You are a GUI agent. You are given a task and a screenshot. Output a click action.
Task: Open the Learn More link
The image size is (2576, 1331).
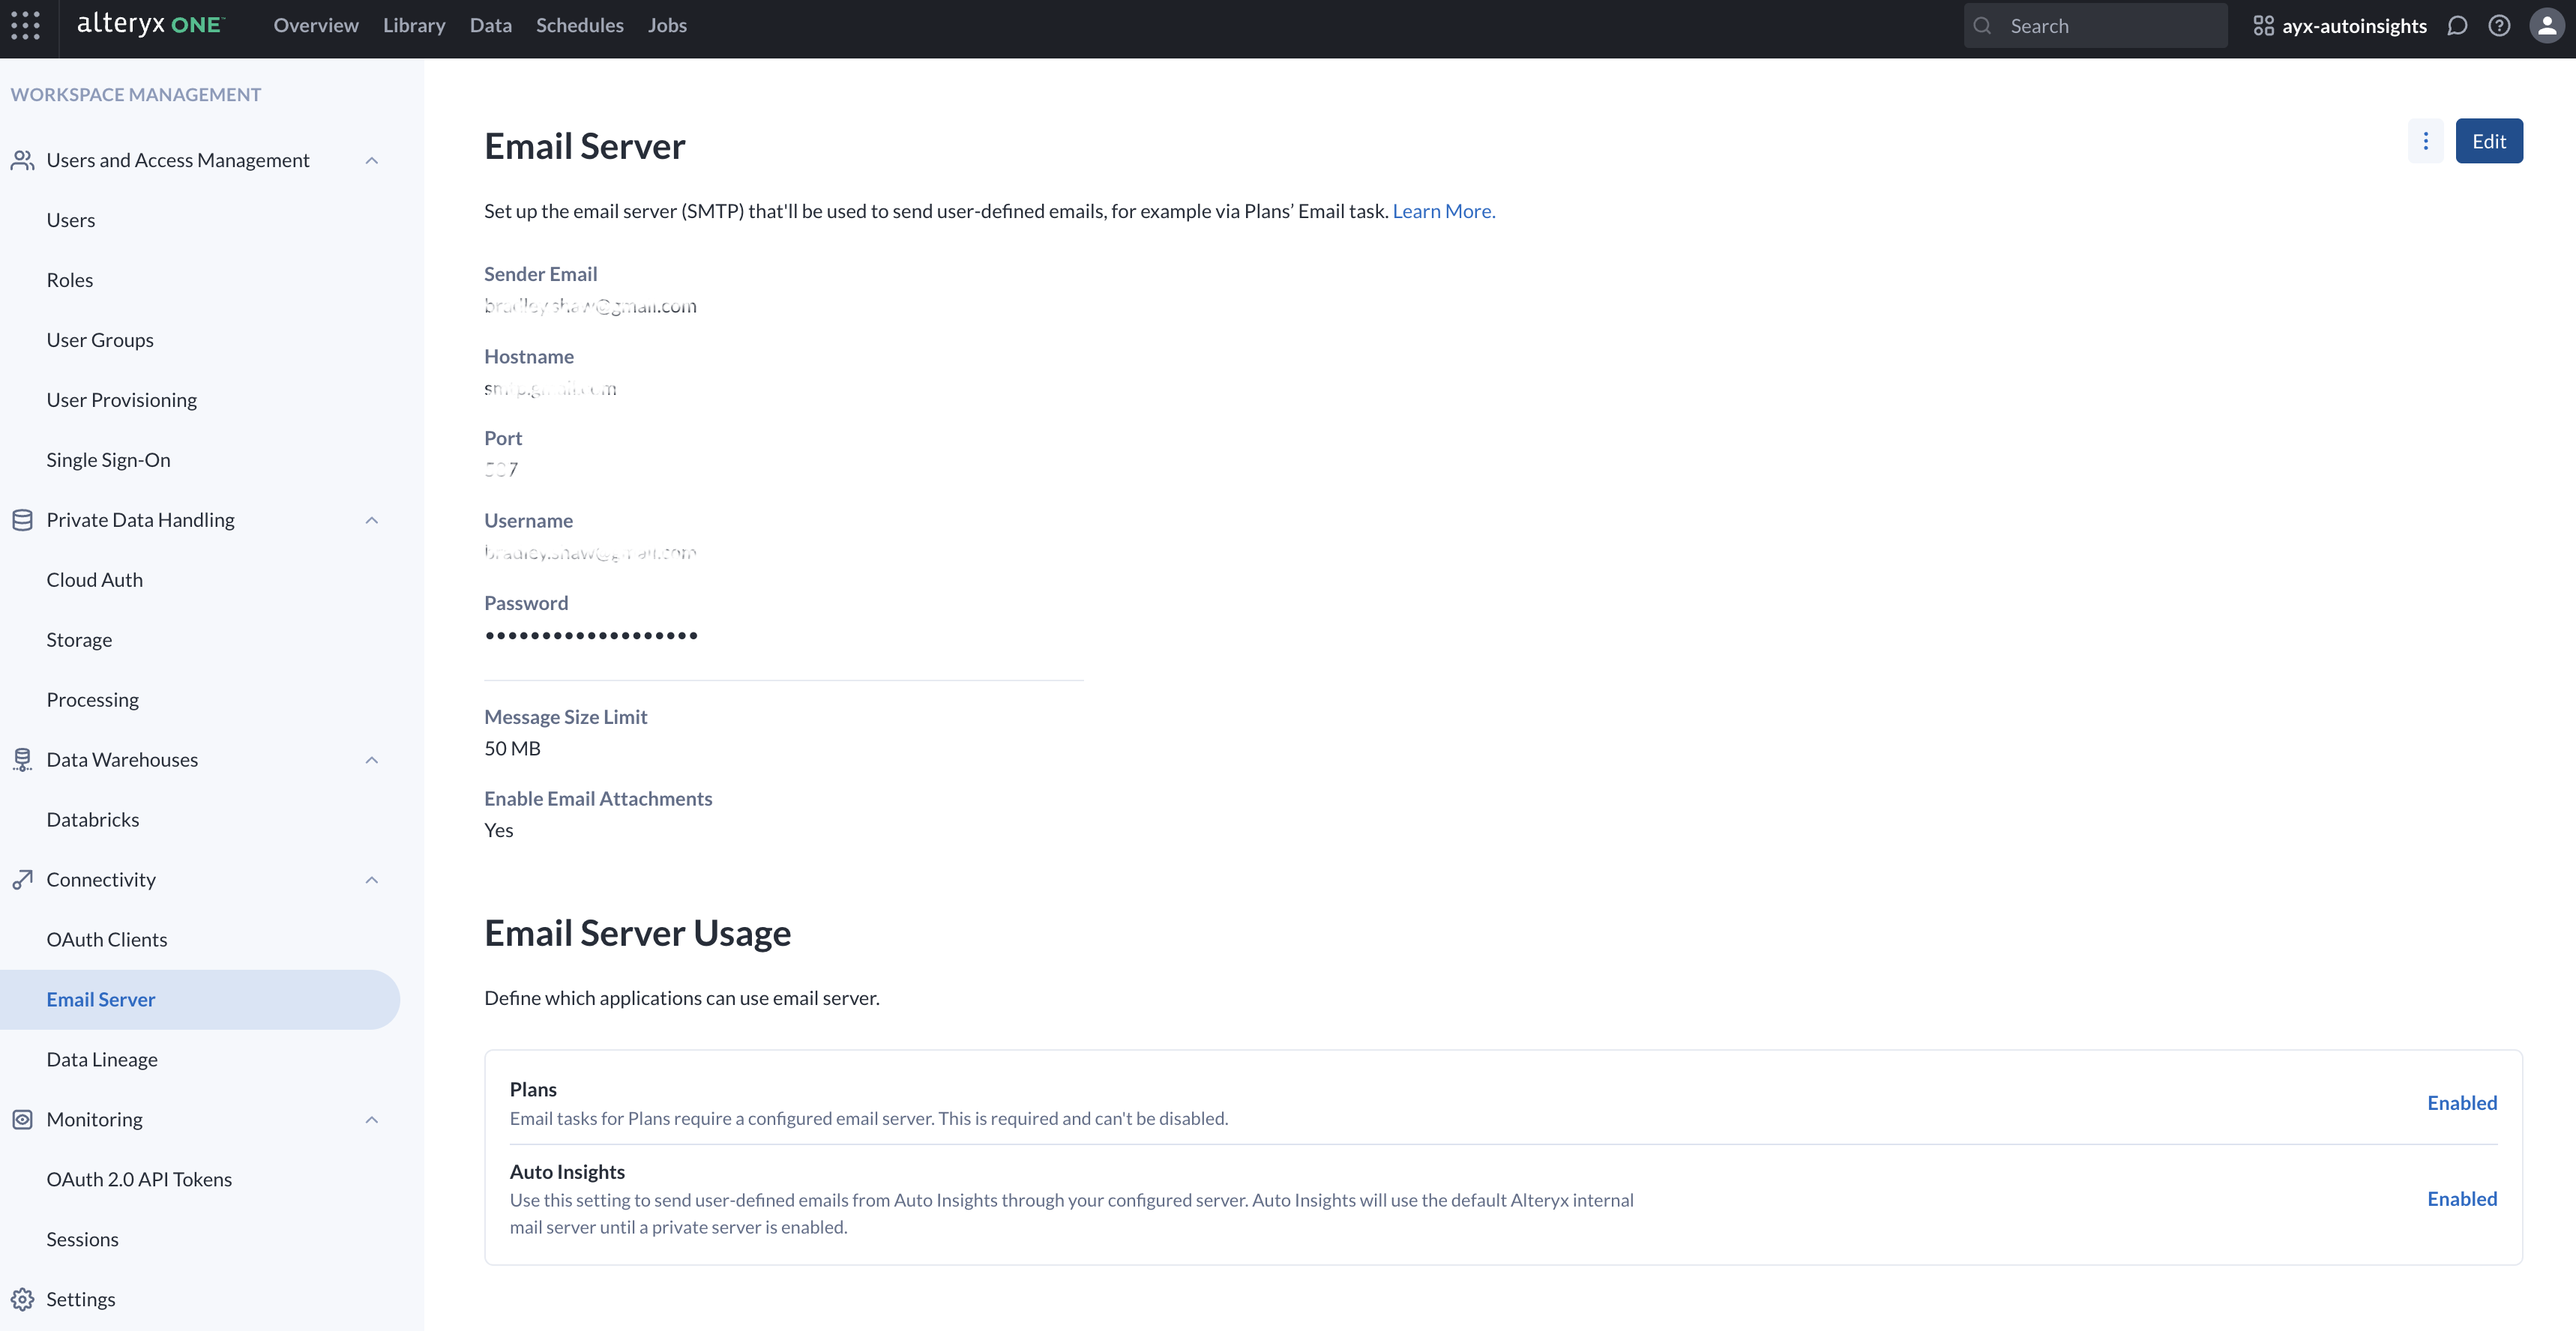[1443, 210]
